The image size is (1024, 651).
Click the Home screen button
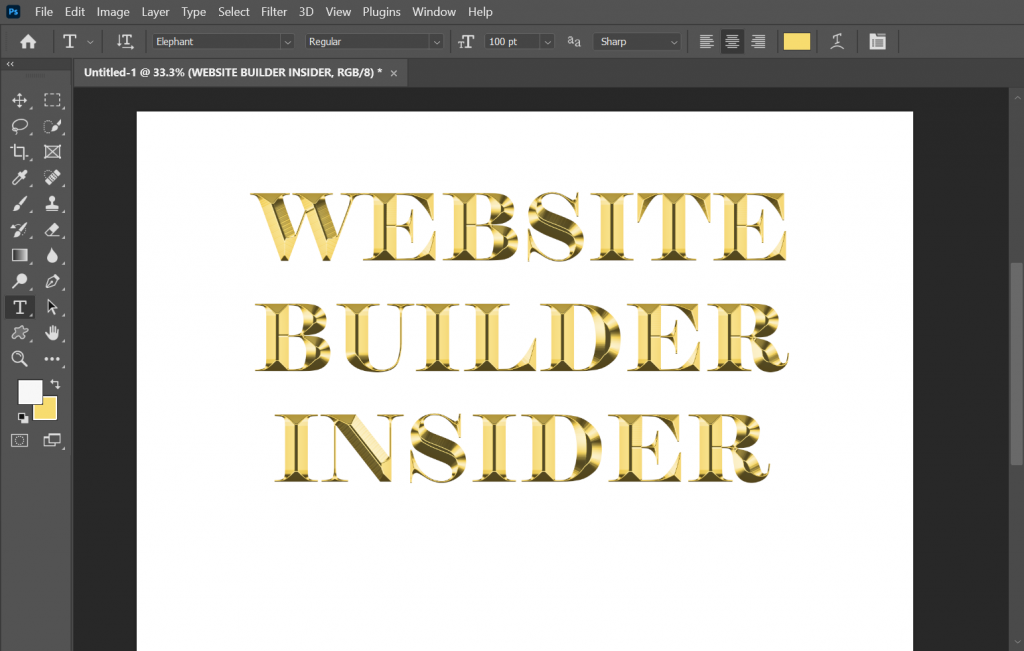click(x=27, y=41)
